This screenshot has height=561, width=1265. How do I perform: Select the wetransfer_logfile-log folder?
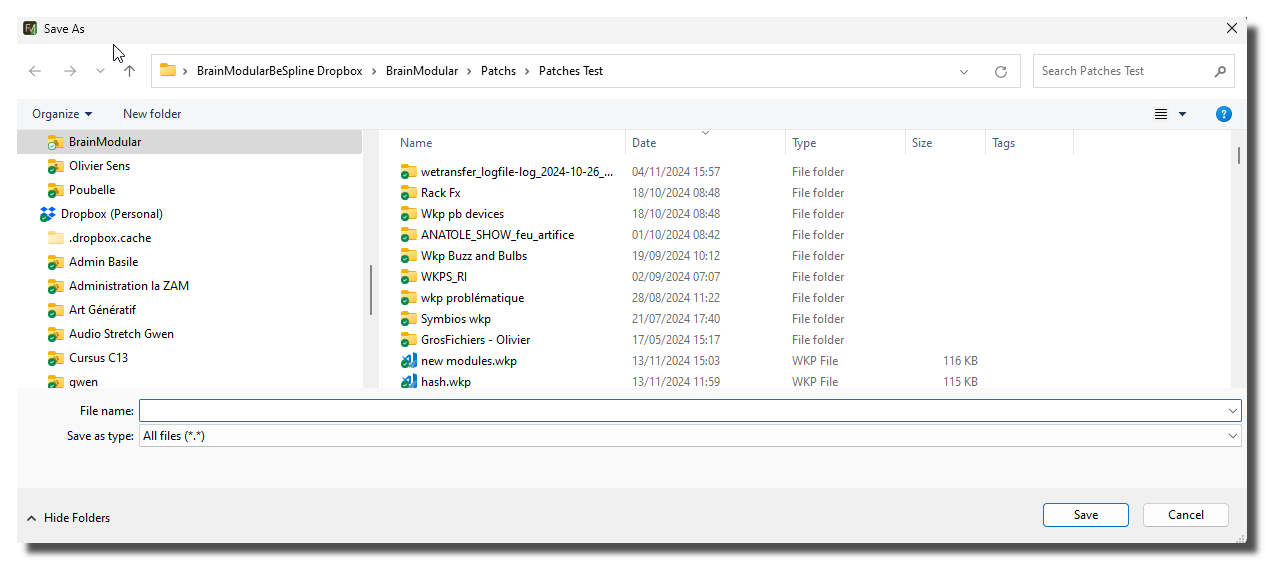click(516, 172)
